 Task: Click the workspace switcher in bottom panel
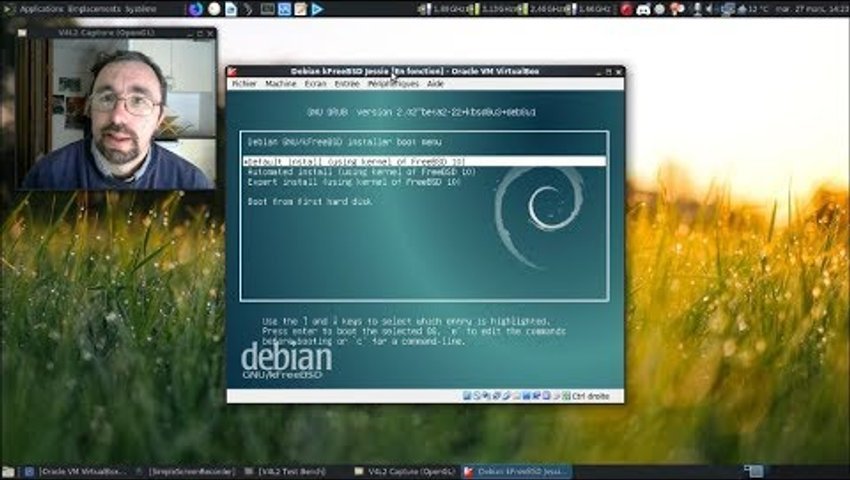(754, 471)
